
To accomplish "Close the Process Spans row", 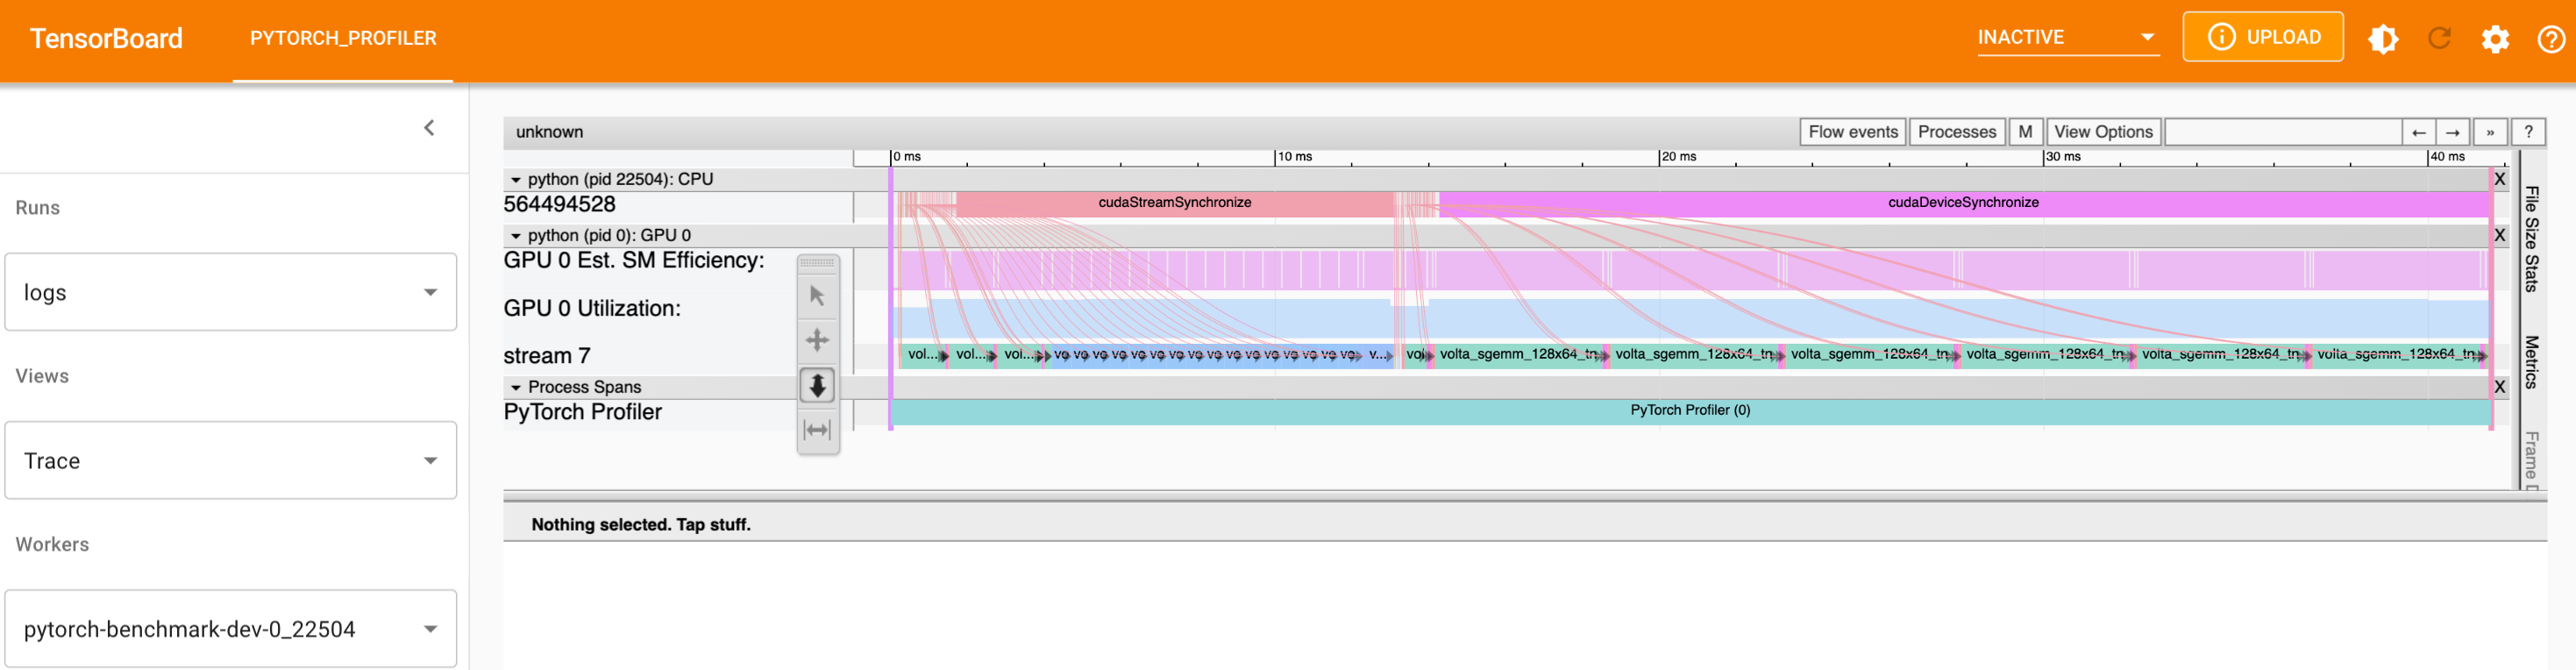I will point(2499,387).
